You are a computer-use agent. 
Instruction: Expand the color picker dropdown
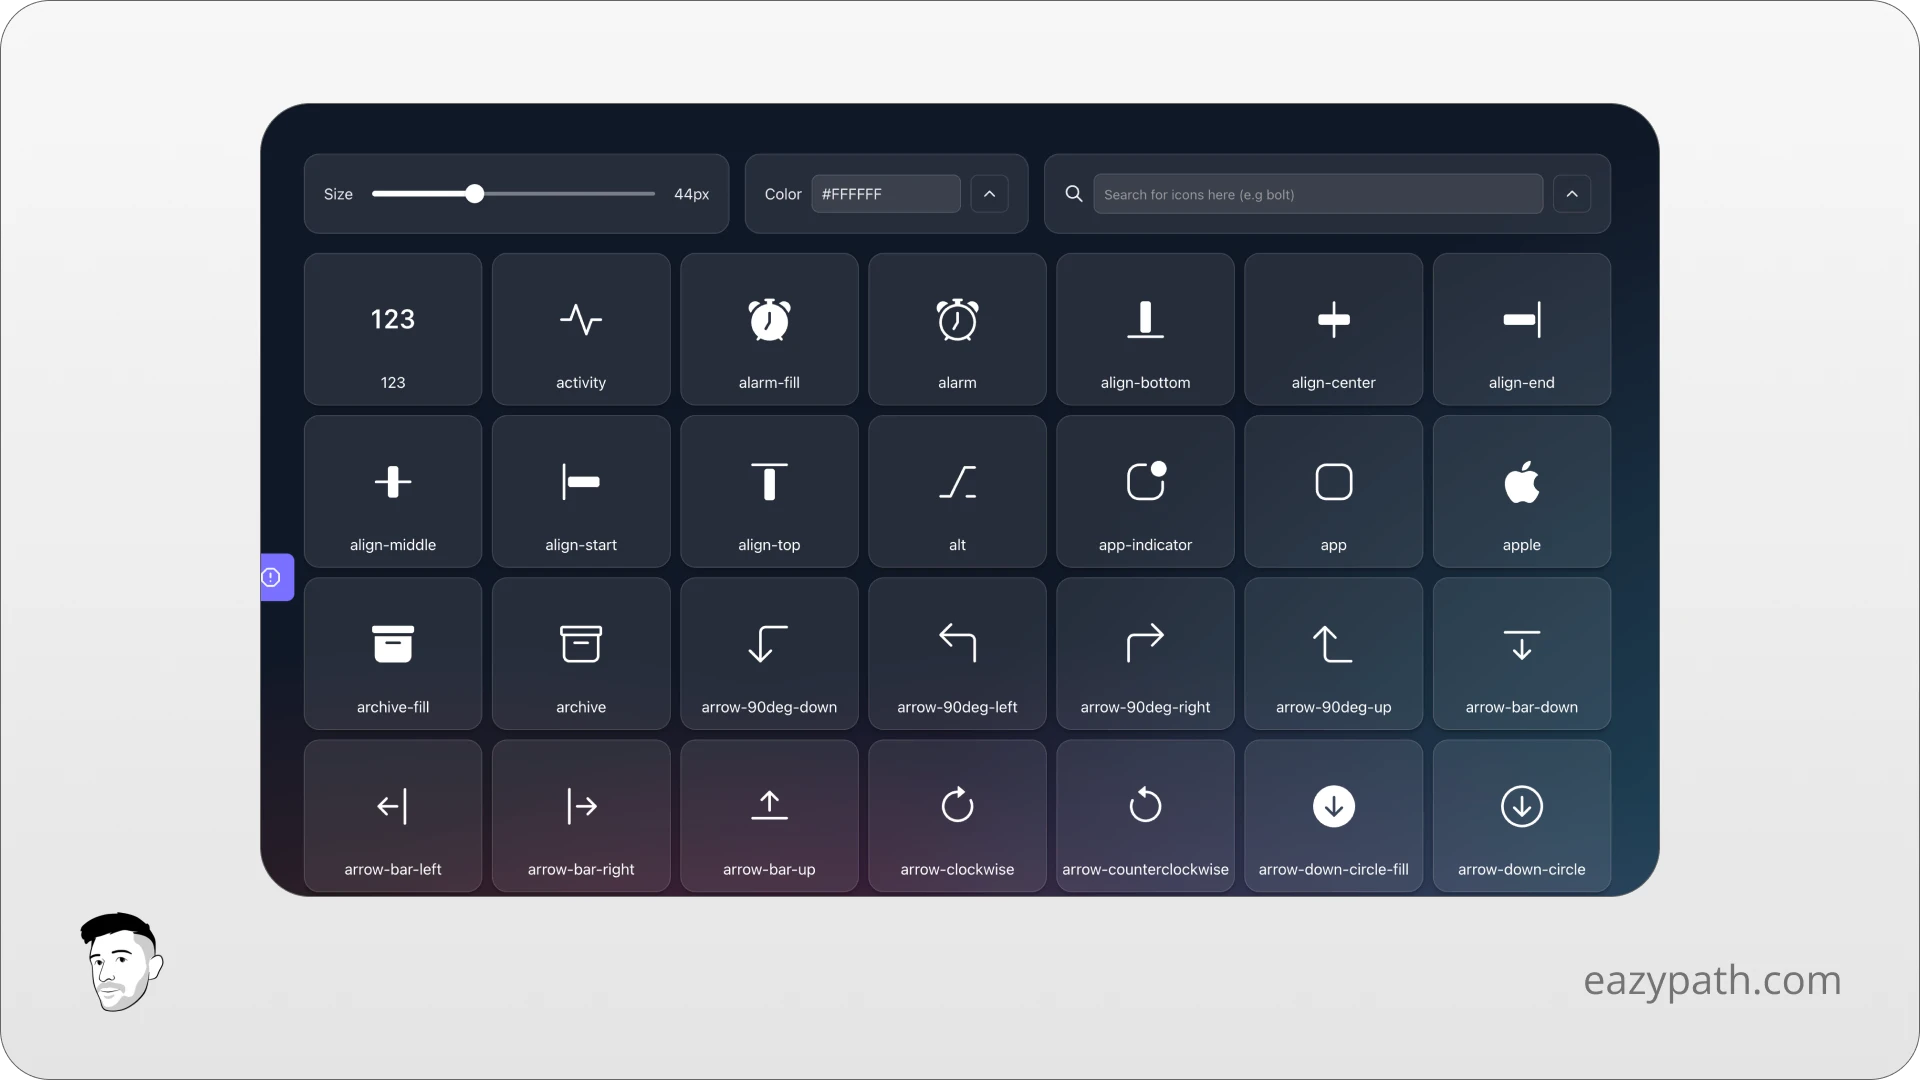coord(988,194)
